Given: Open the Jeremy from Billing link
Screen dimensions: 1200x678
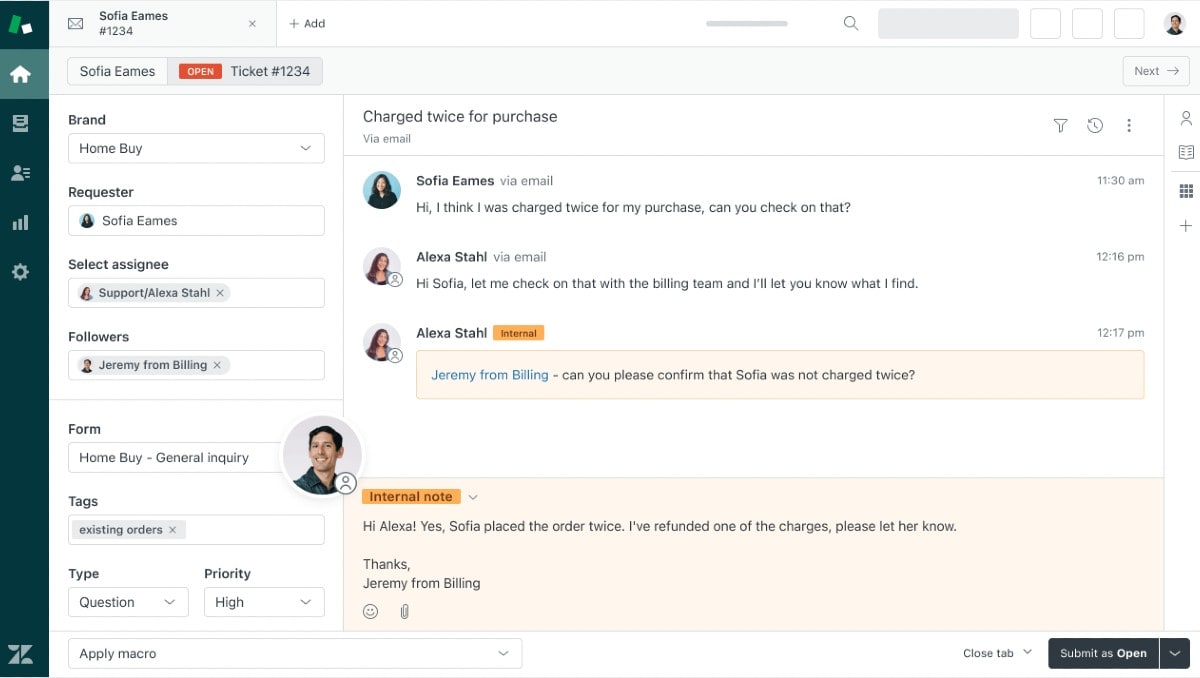Looking at the screenshot, I should [489, 374].
